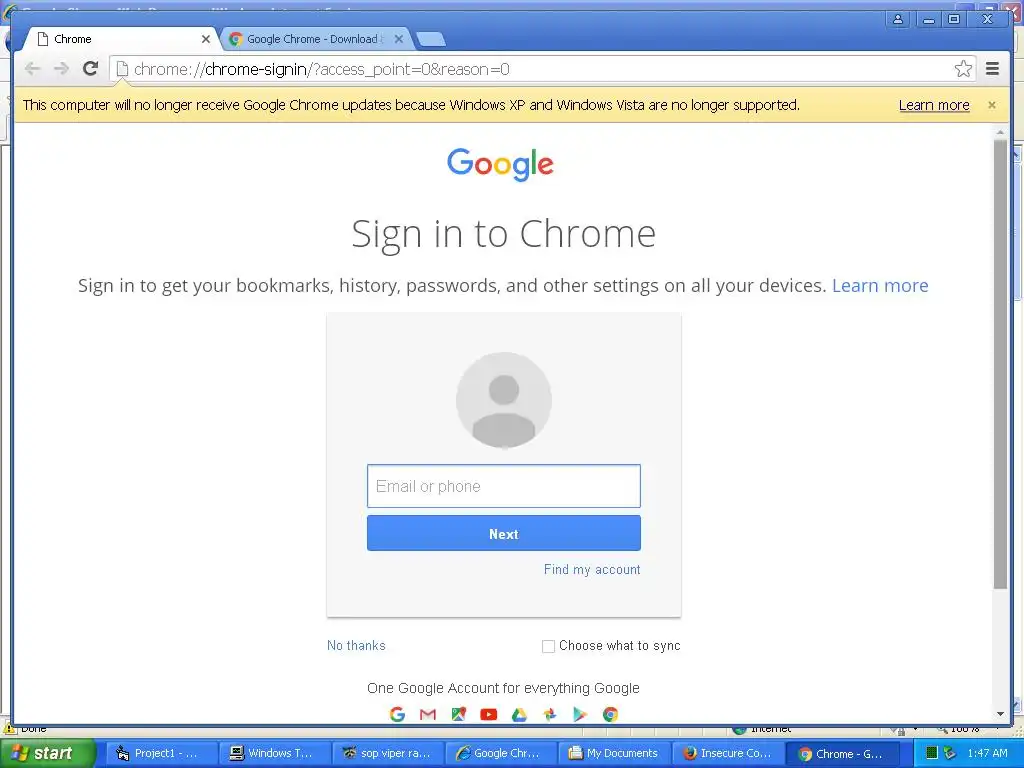The height and width of the screenshot is (768, 1024).
Task: Click the Google logo
Action: [x=500, y=163]
